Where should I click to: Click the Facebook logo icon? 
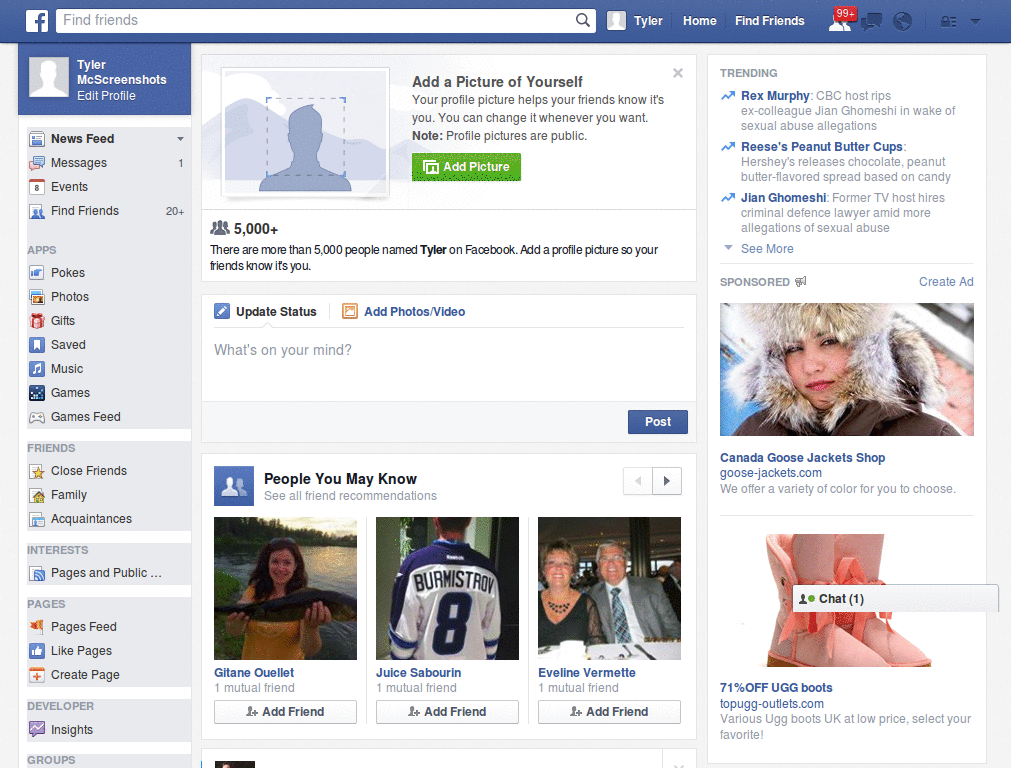tap(37, 21)
